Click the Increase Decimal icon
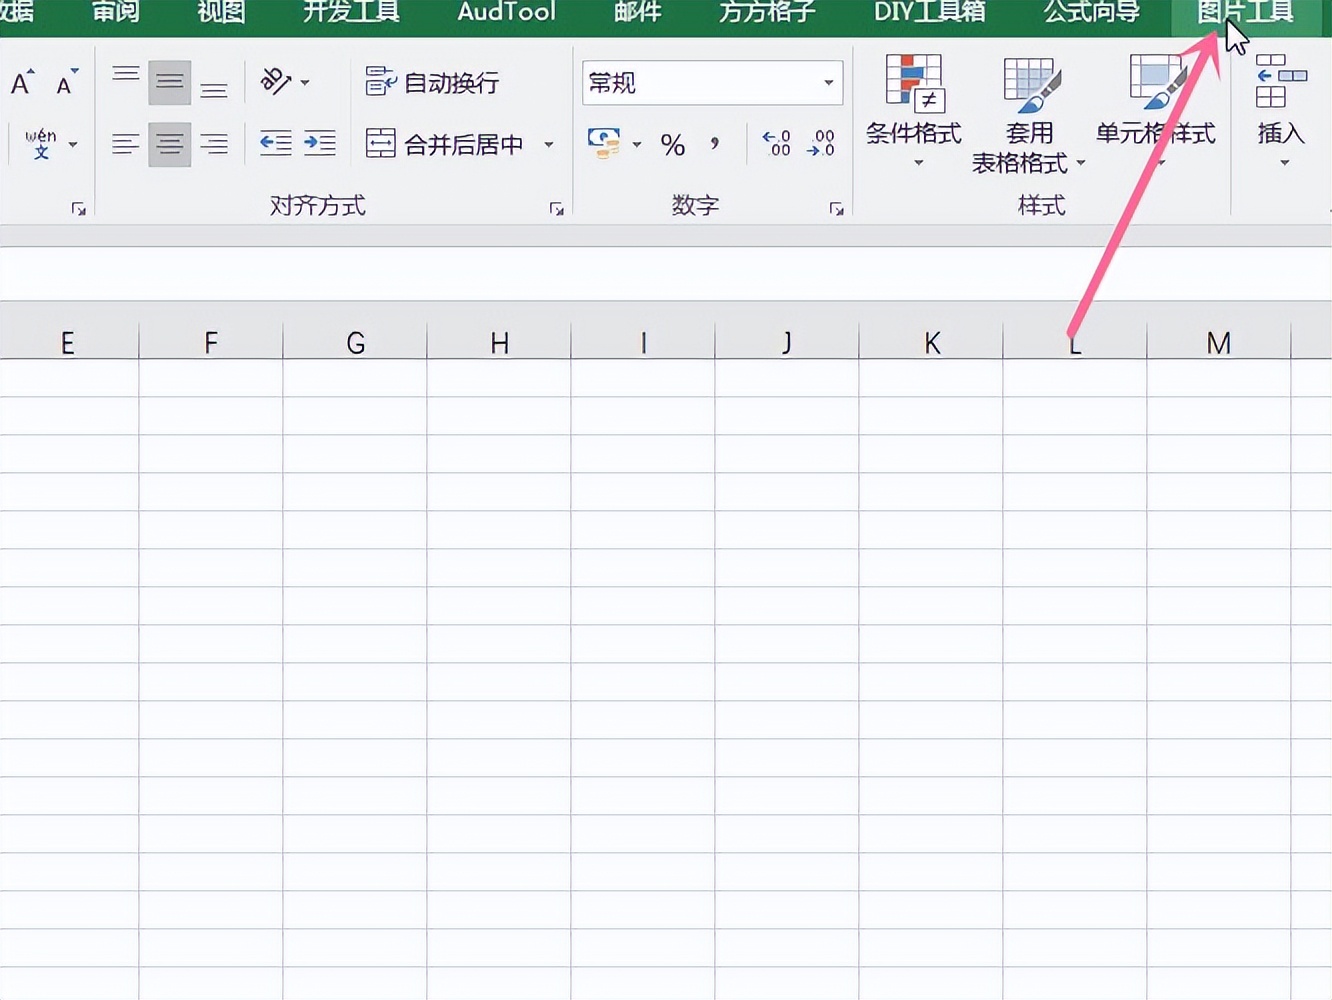Screen dimensions: 1332x1000 pyautogui.click(x=776, y=144)
